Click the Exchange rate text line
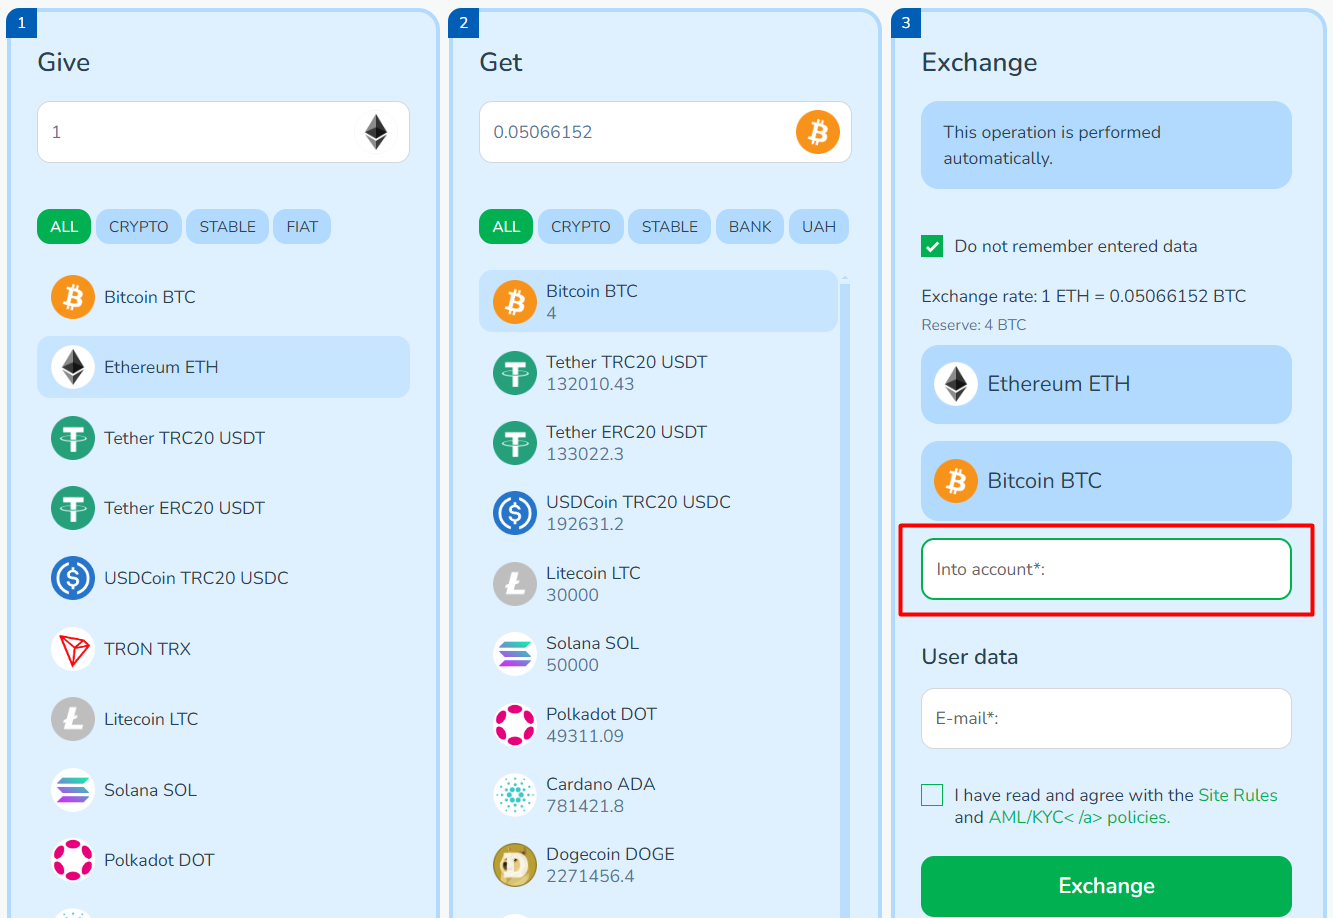1333x918 pixels. click(1084, 296)
